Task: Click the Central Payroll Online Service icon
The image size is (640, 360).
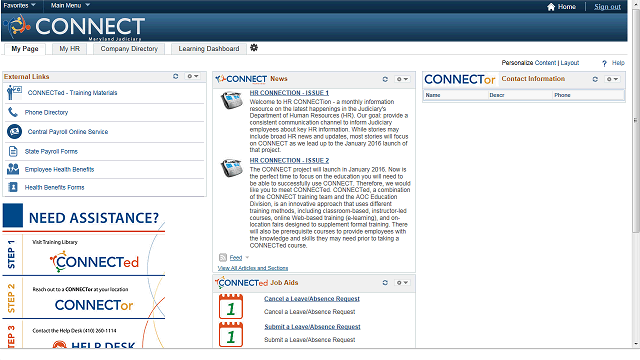Action: click(14, 131)
